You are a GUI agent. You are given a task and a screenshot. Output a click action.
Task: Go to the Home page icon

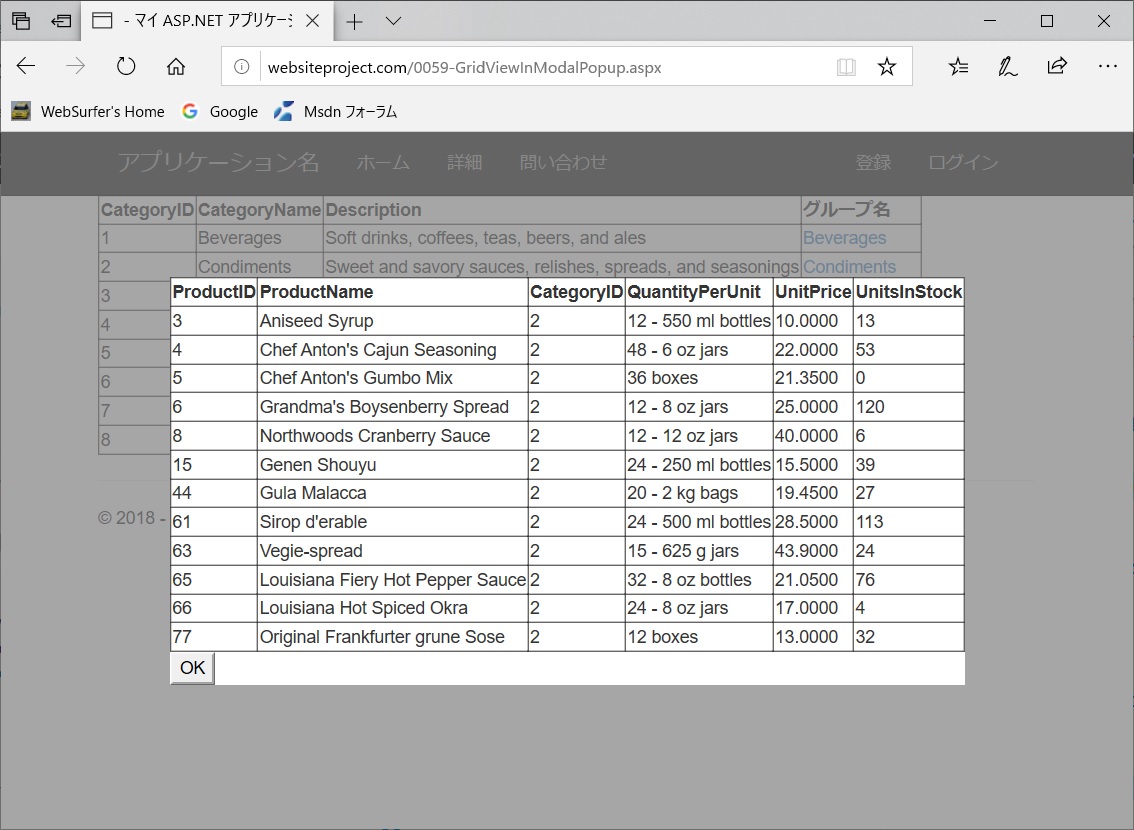click(x=176, y=67)
